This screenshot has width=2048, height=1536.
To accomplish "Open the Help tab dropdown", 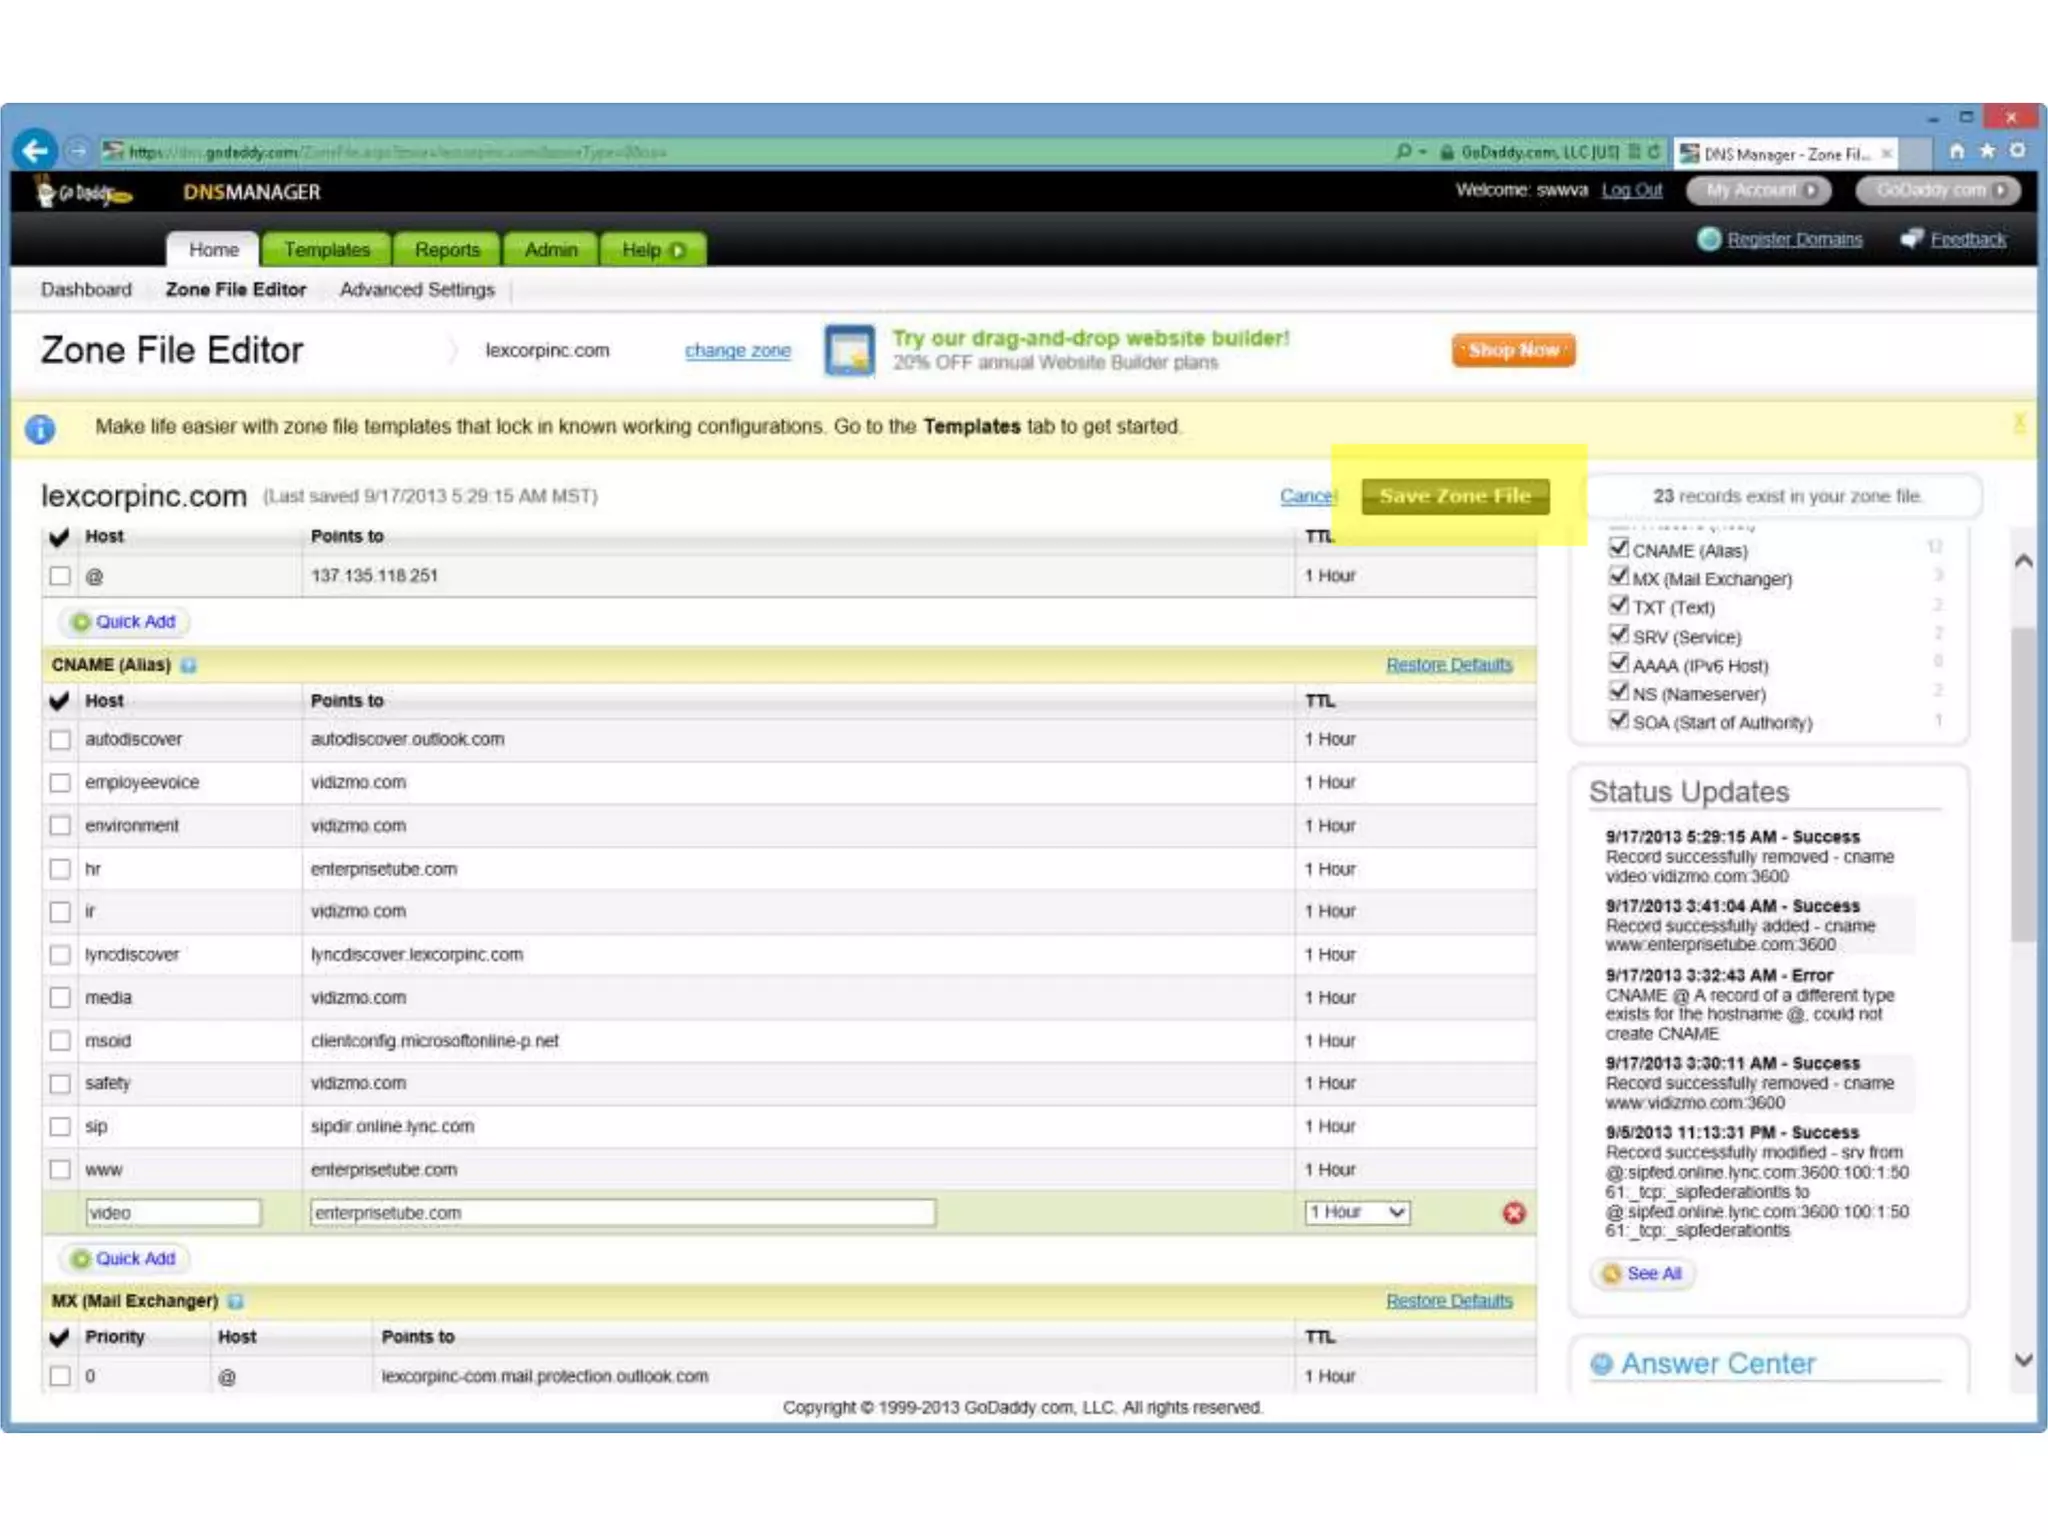I will tap(653, 250).
